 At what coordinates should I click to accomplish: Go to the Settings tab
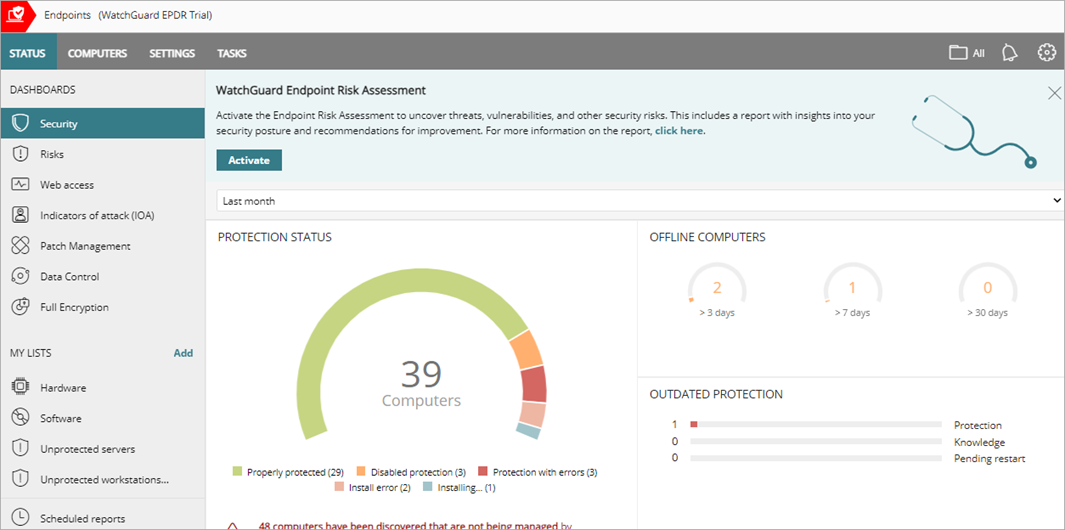[172, 53]
